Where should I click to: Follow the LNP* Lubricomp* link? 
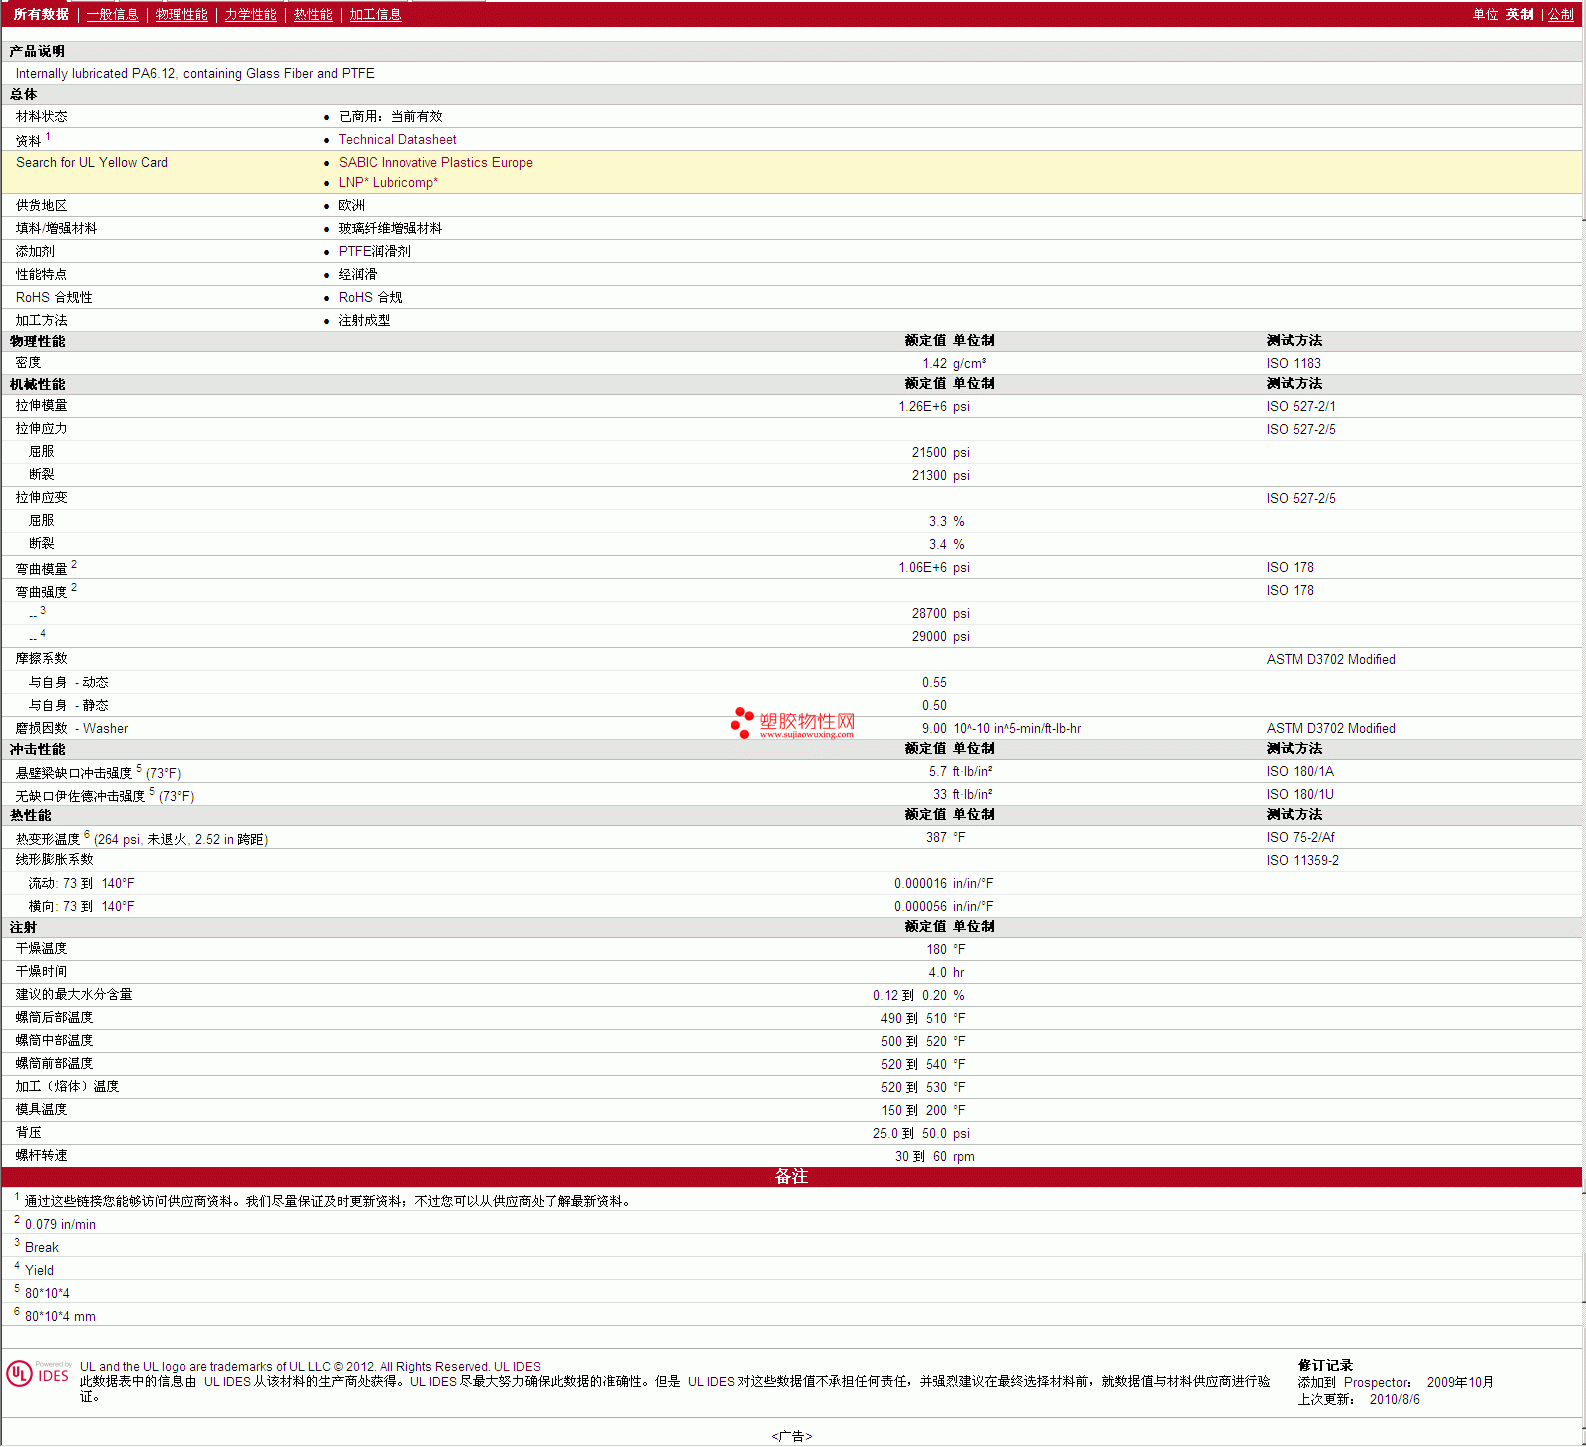pos(388,183)
